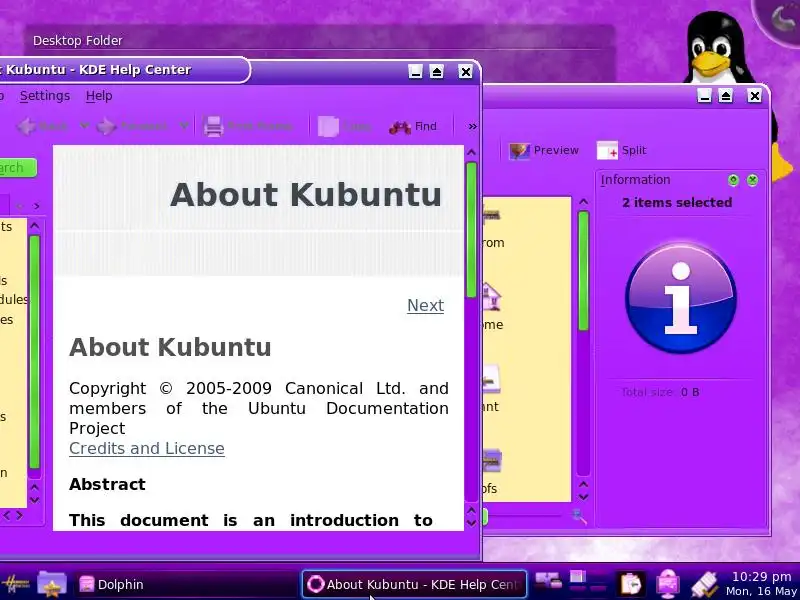Click the Desktop Folder widget title
Screen dimensions: 800x600
(x=78, y=40)
